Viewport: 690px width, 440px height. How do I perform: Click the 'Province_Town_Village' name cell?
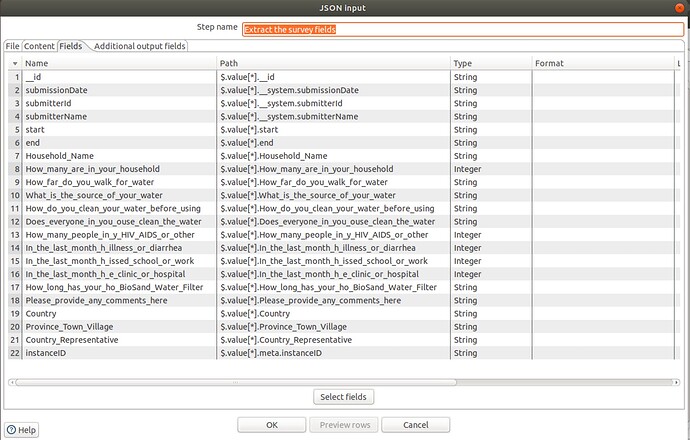click(119, 327)
